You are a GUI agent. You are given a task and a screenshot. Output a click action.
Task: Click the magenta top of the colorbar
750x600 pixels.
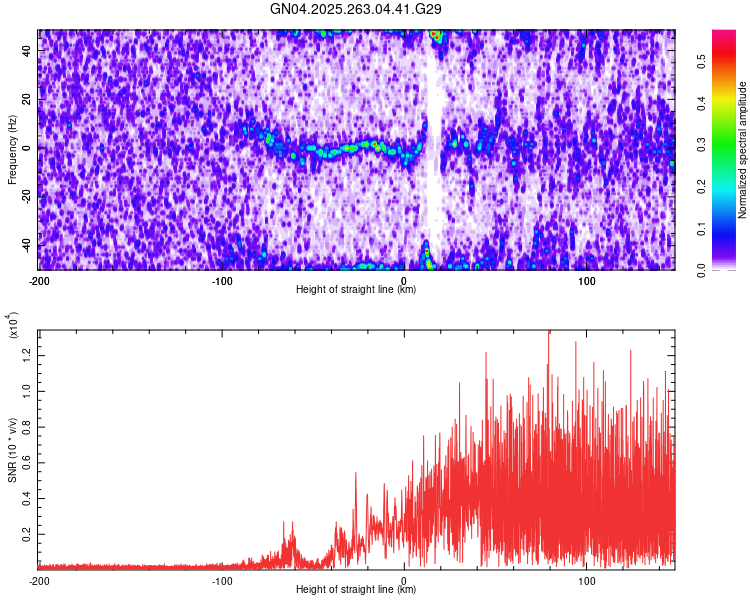724,38
